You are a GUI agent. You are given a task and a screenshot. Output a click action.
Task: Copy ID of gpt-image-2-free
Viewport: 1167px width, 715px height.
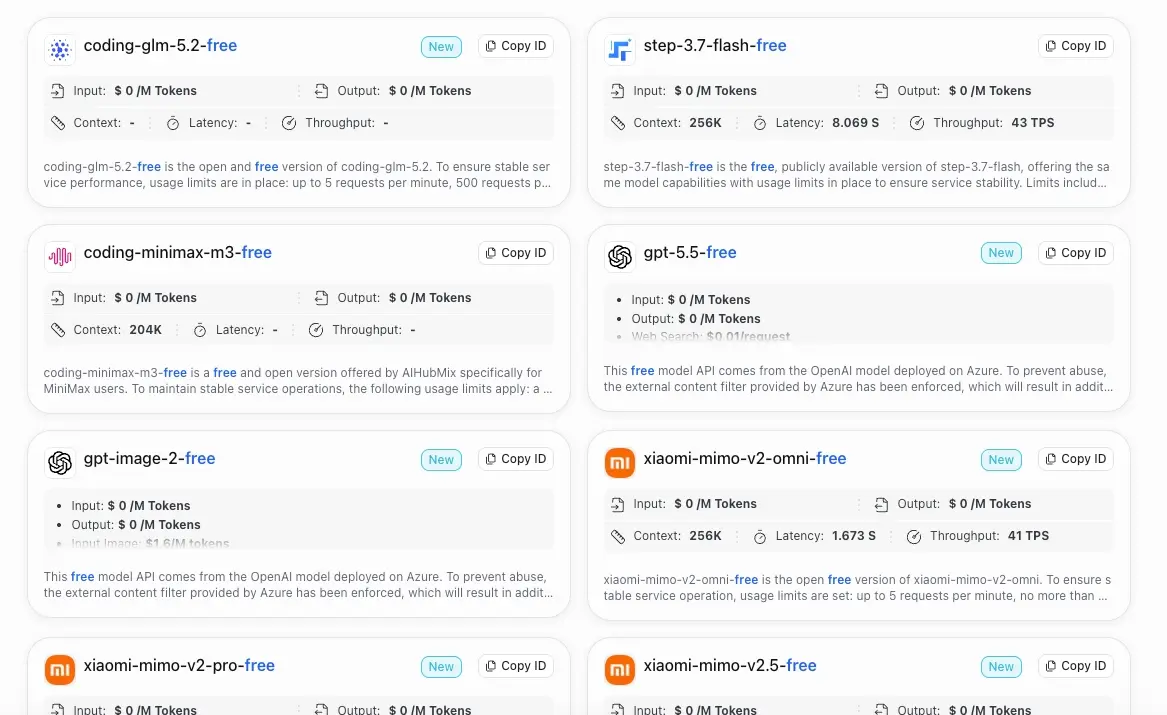[516, 459]
